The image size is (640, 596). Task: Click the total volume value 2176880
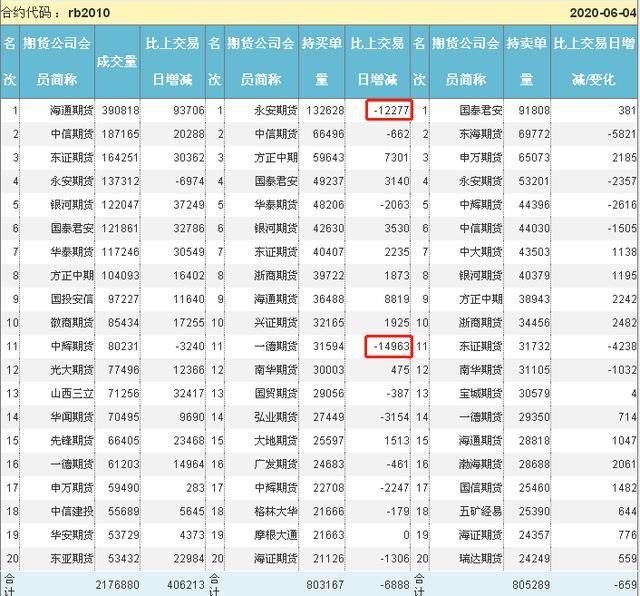[x=117, y=582]
